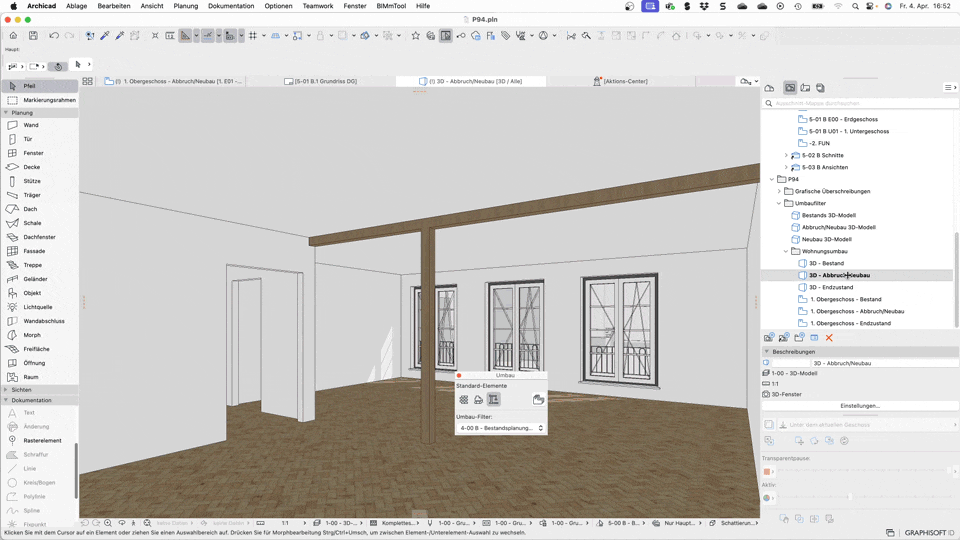Choose the Raum zone tool
Image resolution: width=960 pixels, height=540 pixels.
pos(40,377)
